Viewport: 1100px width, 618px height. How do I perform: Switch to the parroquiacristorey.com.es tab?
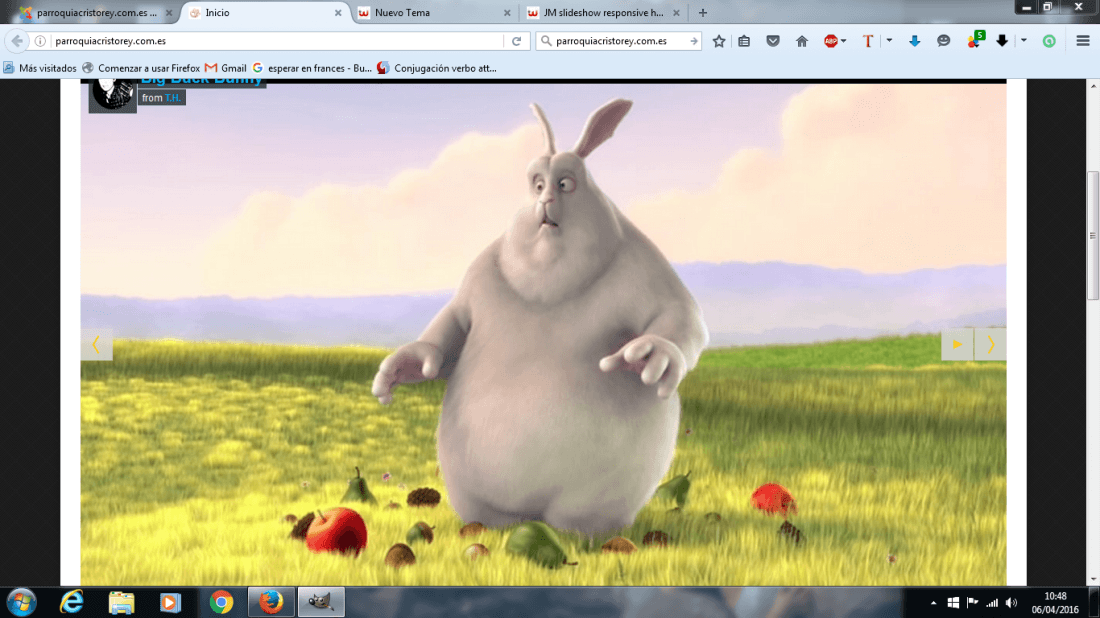(97, 13)
